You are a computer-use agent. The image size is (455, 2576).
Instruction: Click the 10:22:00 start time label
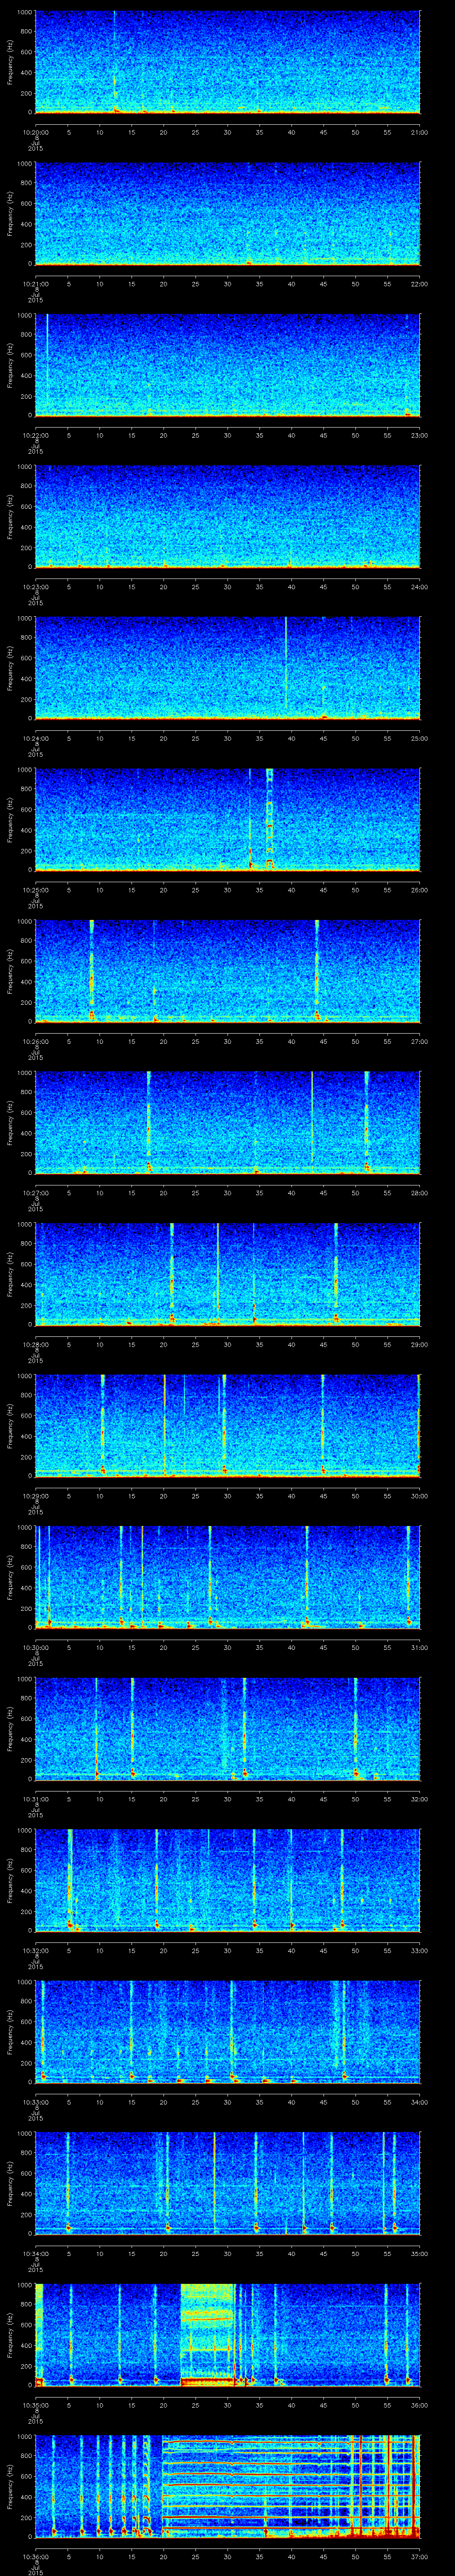click(x=35, y=435)
